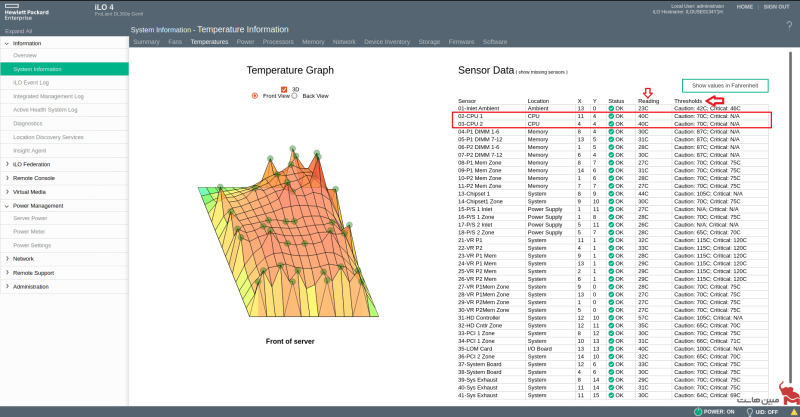Expand the Remote Console section
The image size is (800, 417).
[x=7, y=178]
